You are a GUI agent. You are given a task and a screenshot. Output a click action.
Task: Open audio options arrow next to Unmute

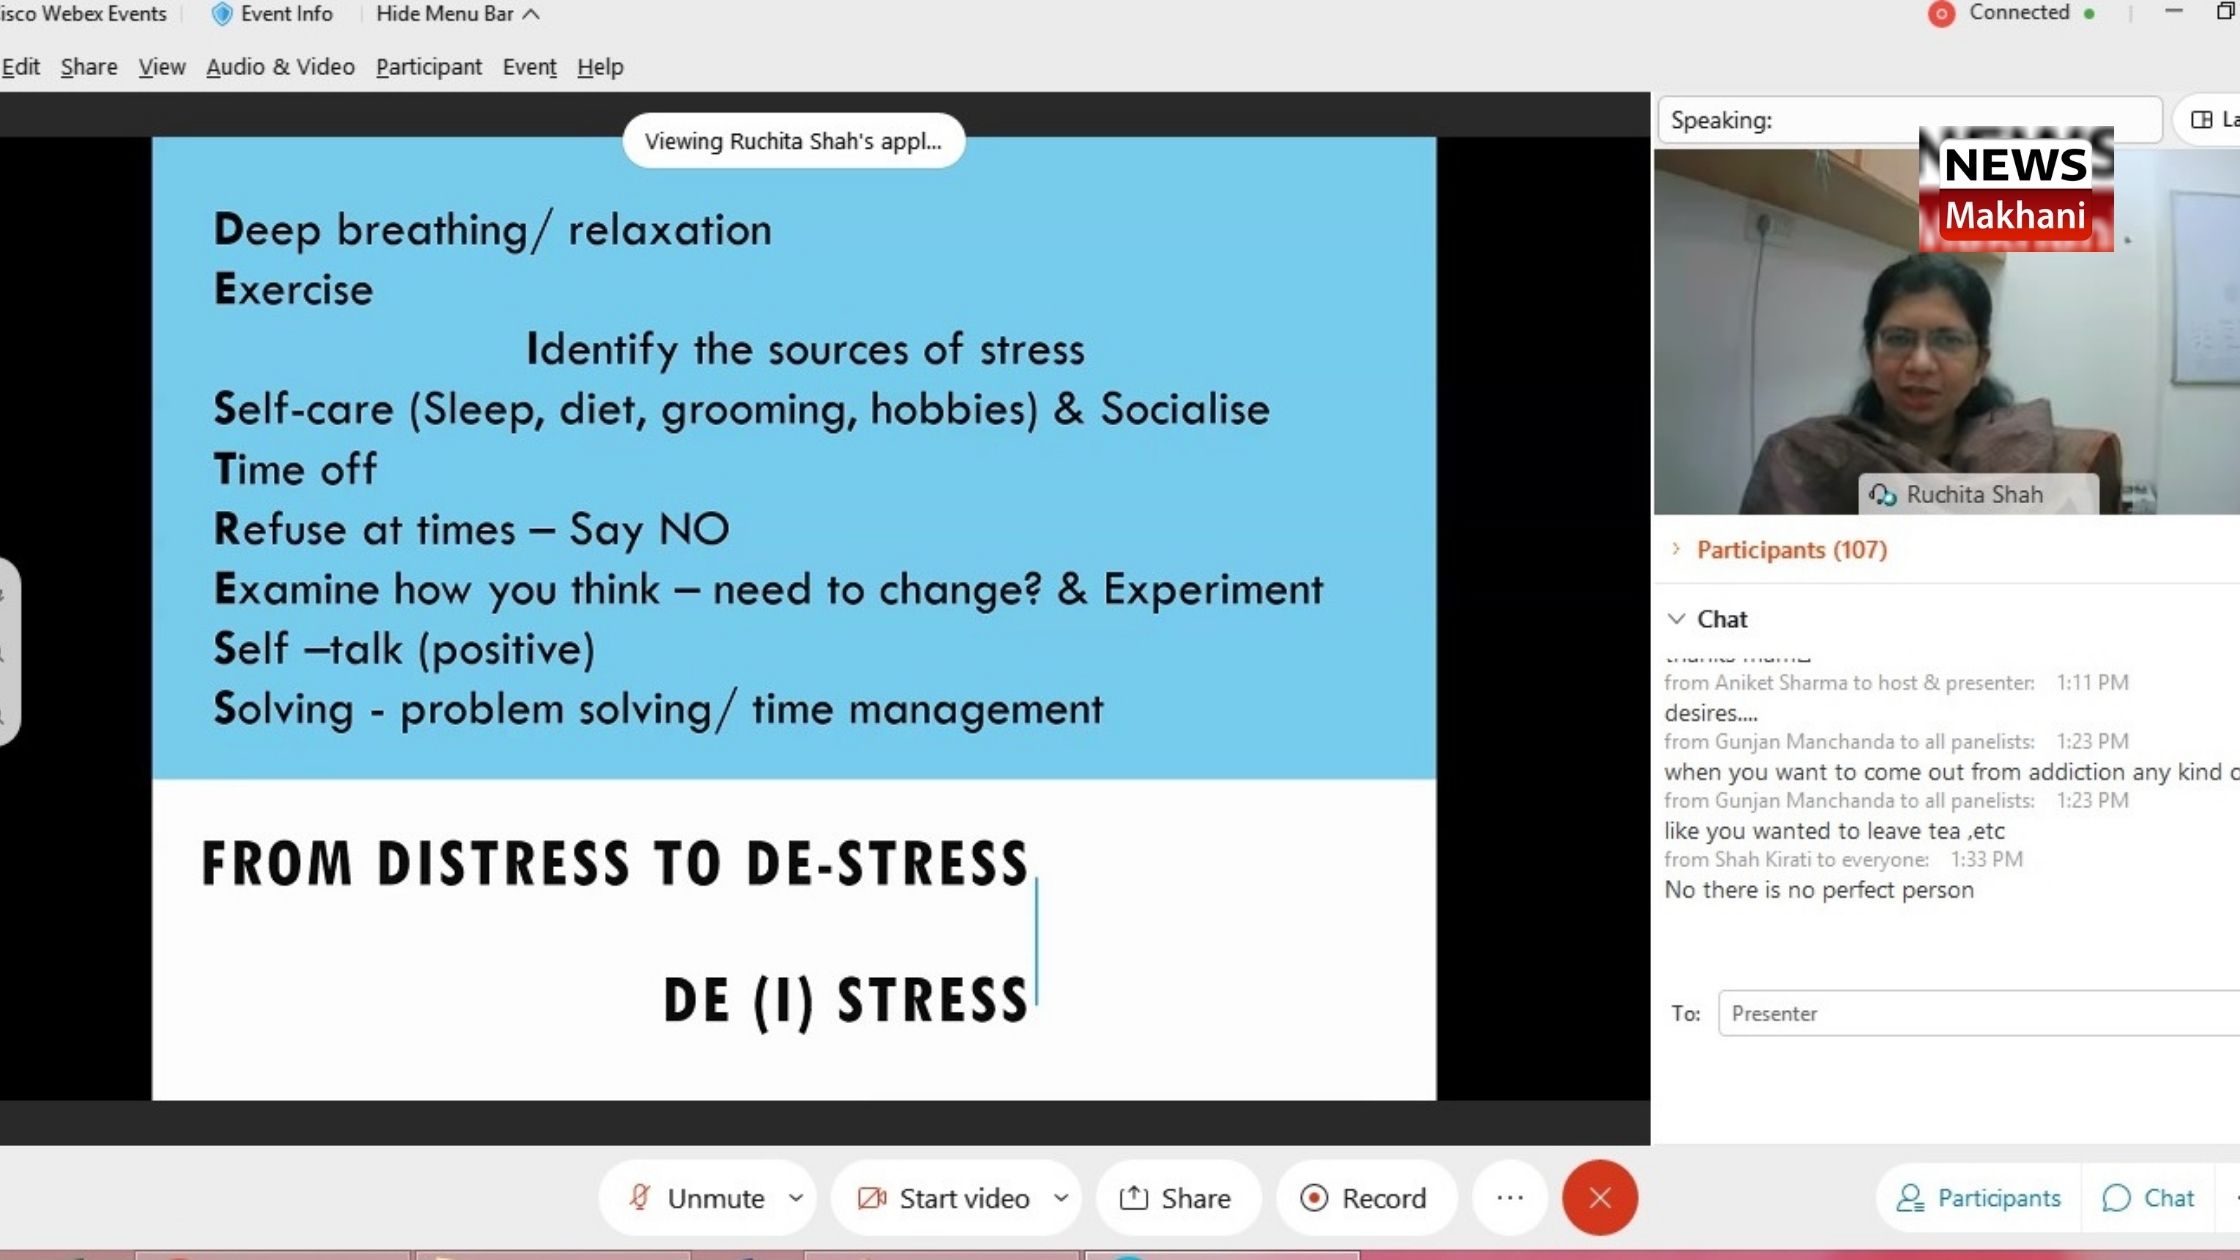(x=796, y=1197)
